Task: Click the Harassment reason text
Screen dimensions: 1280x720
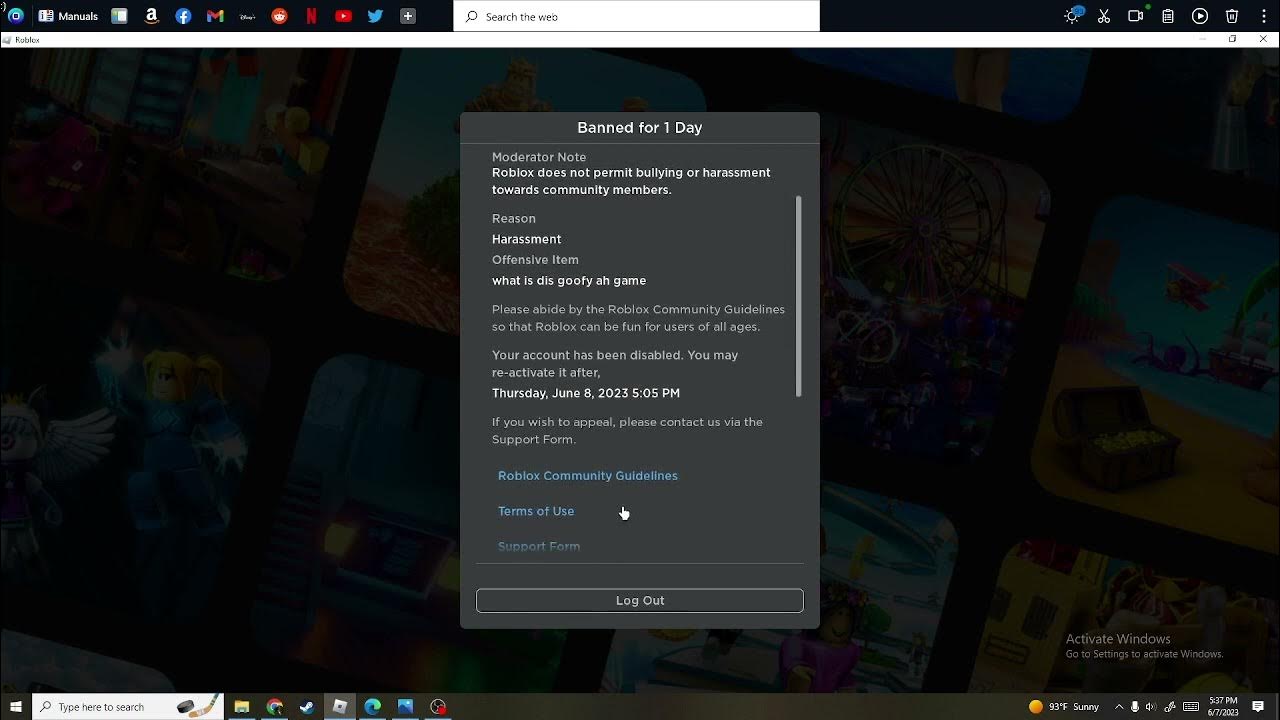Action: (x=527, y=239)
